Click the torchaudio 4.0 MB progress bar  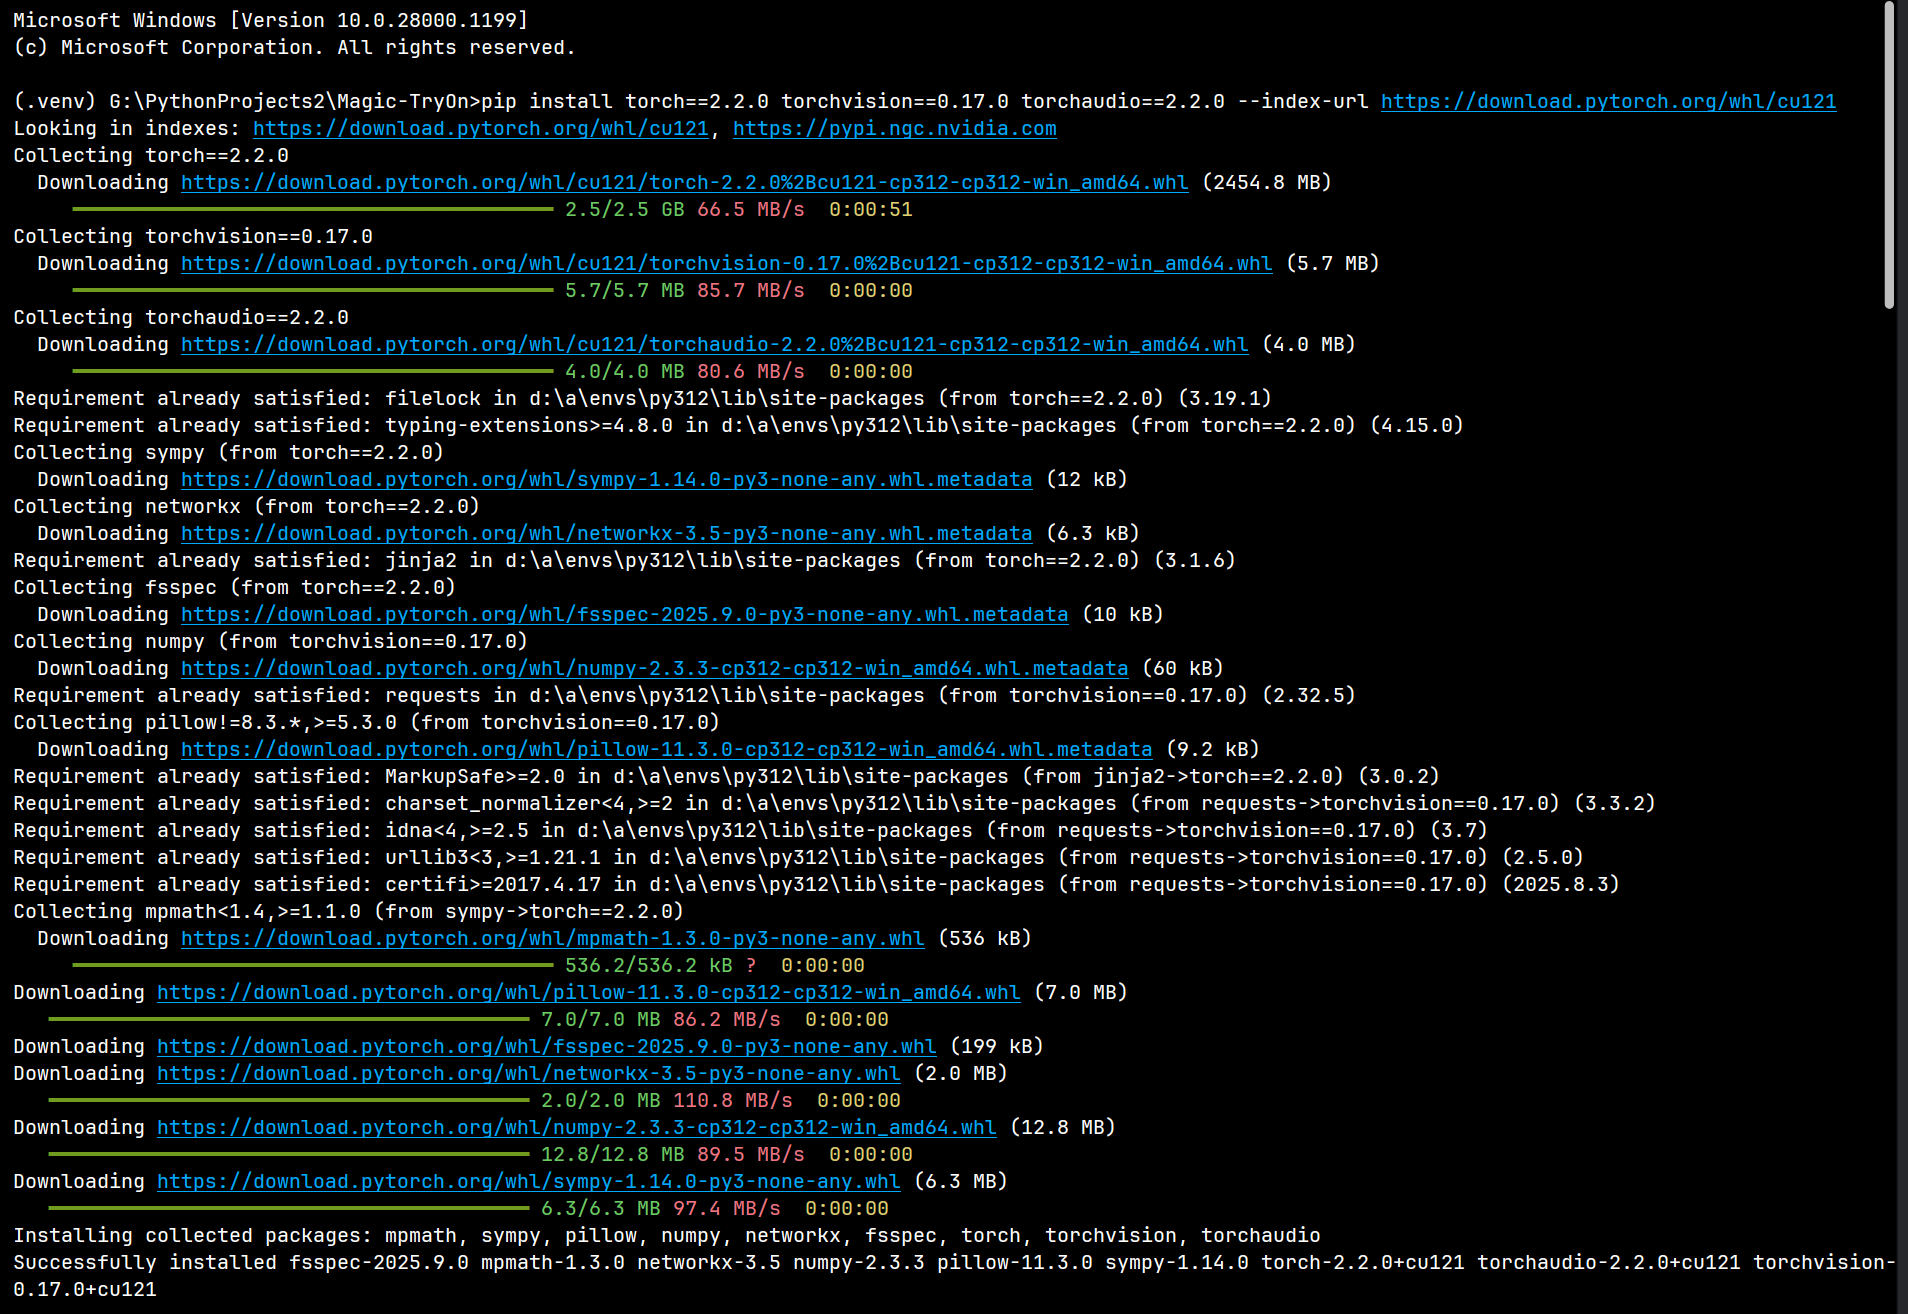[x=312, y=371]
